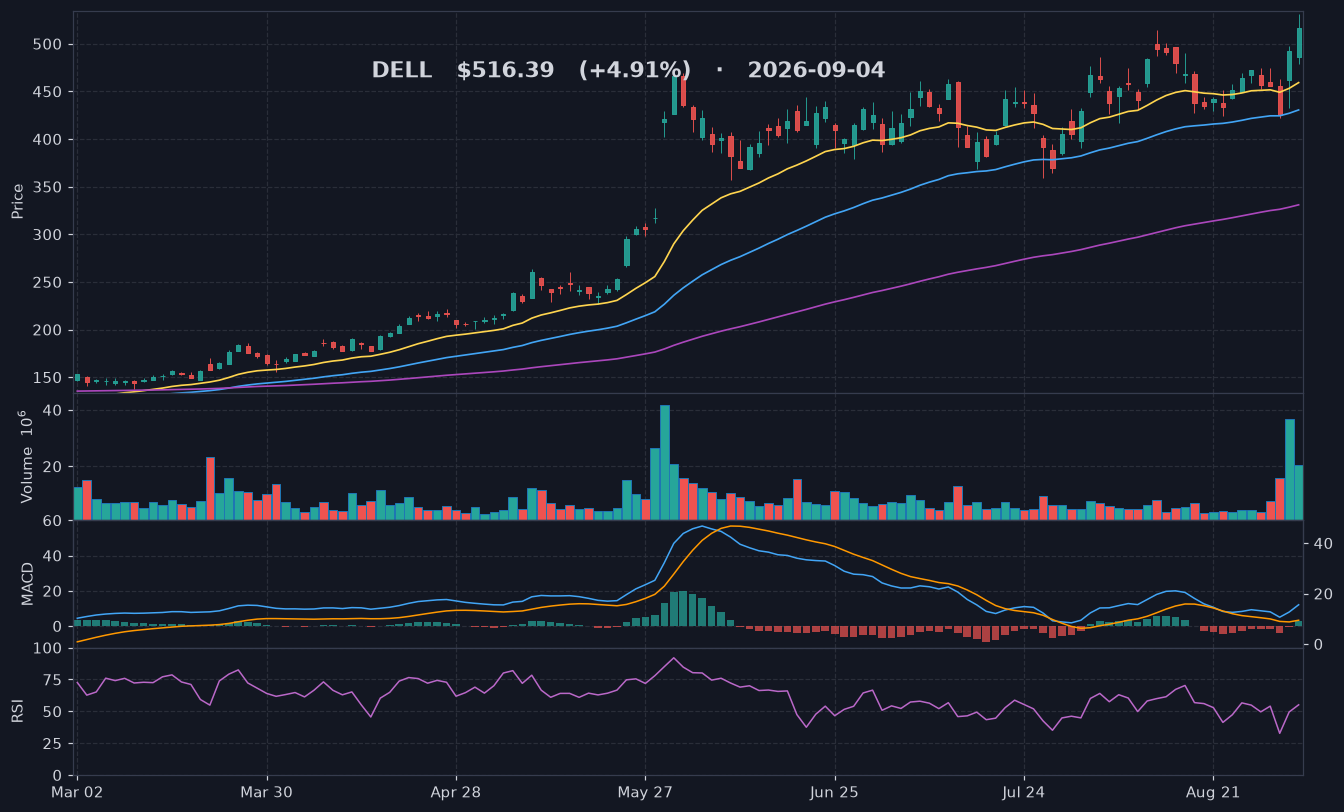
Task: Click the 300 price tick label
Action: coord(49,235)
